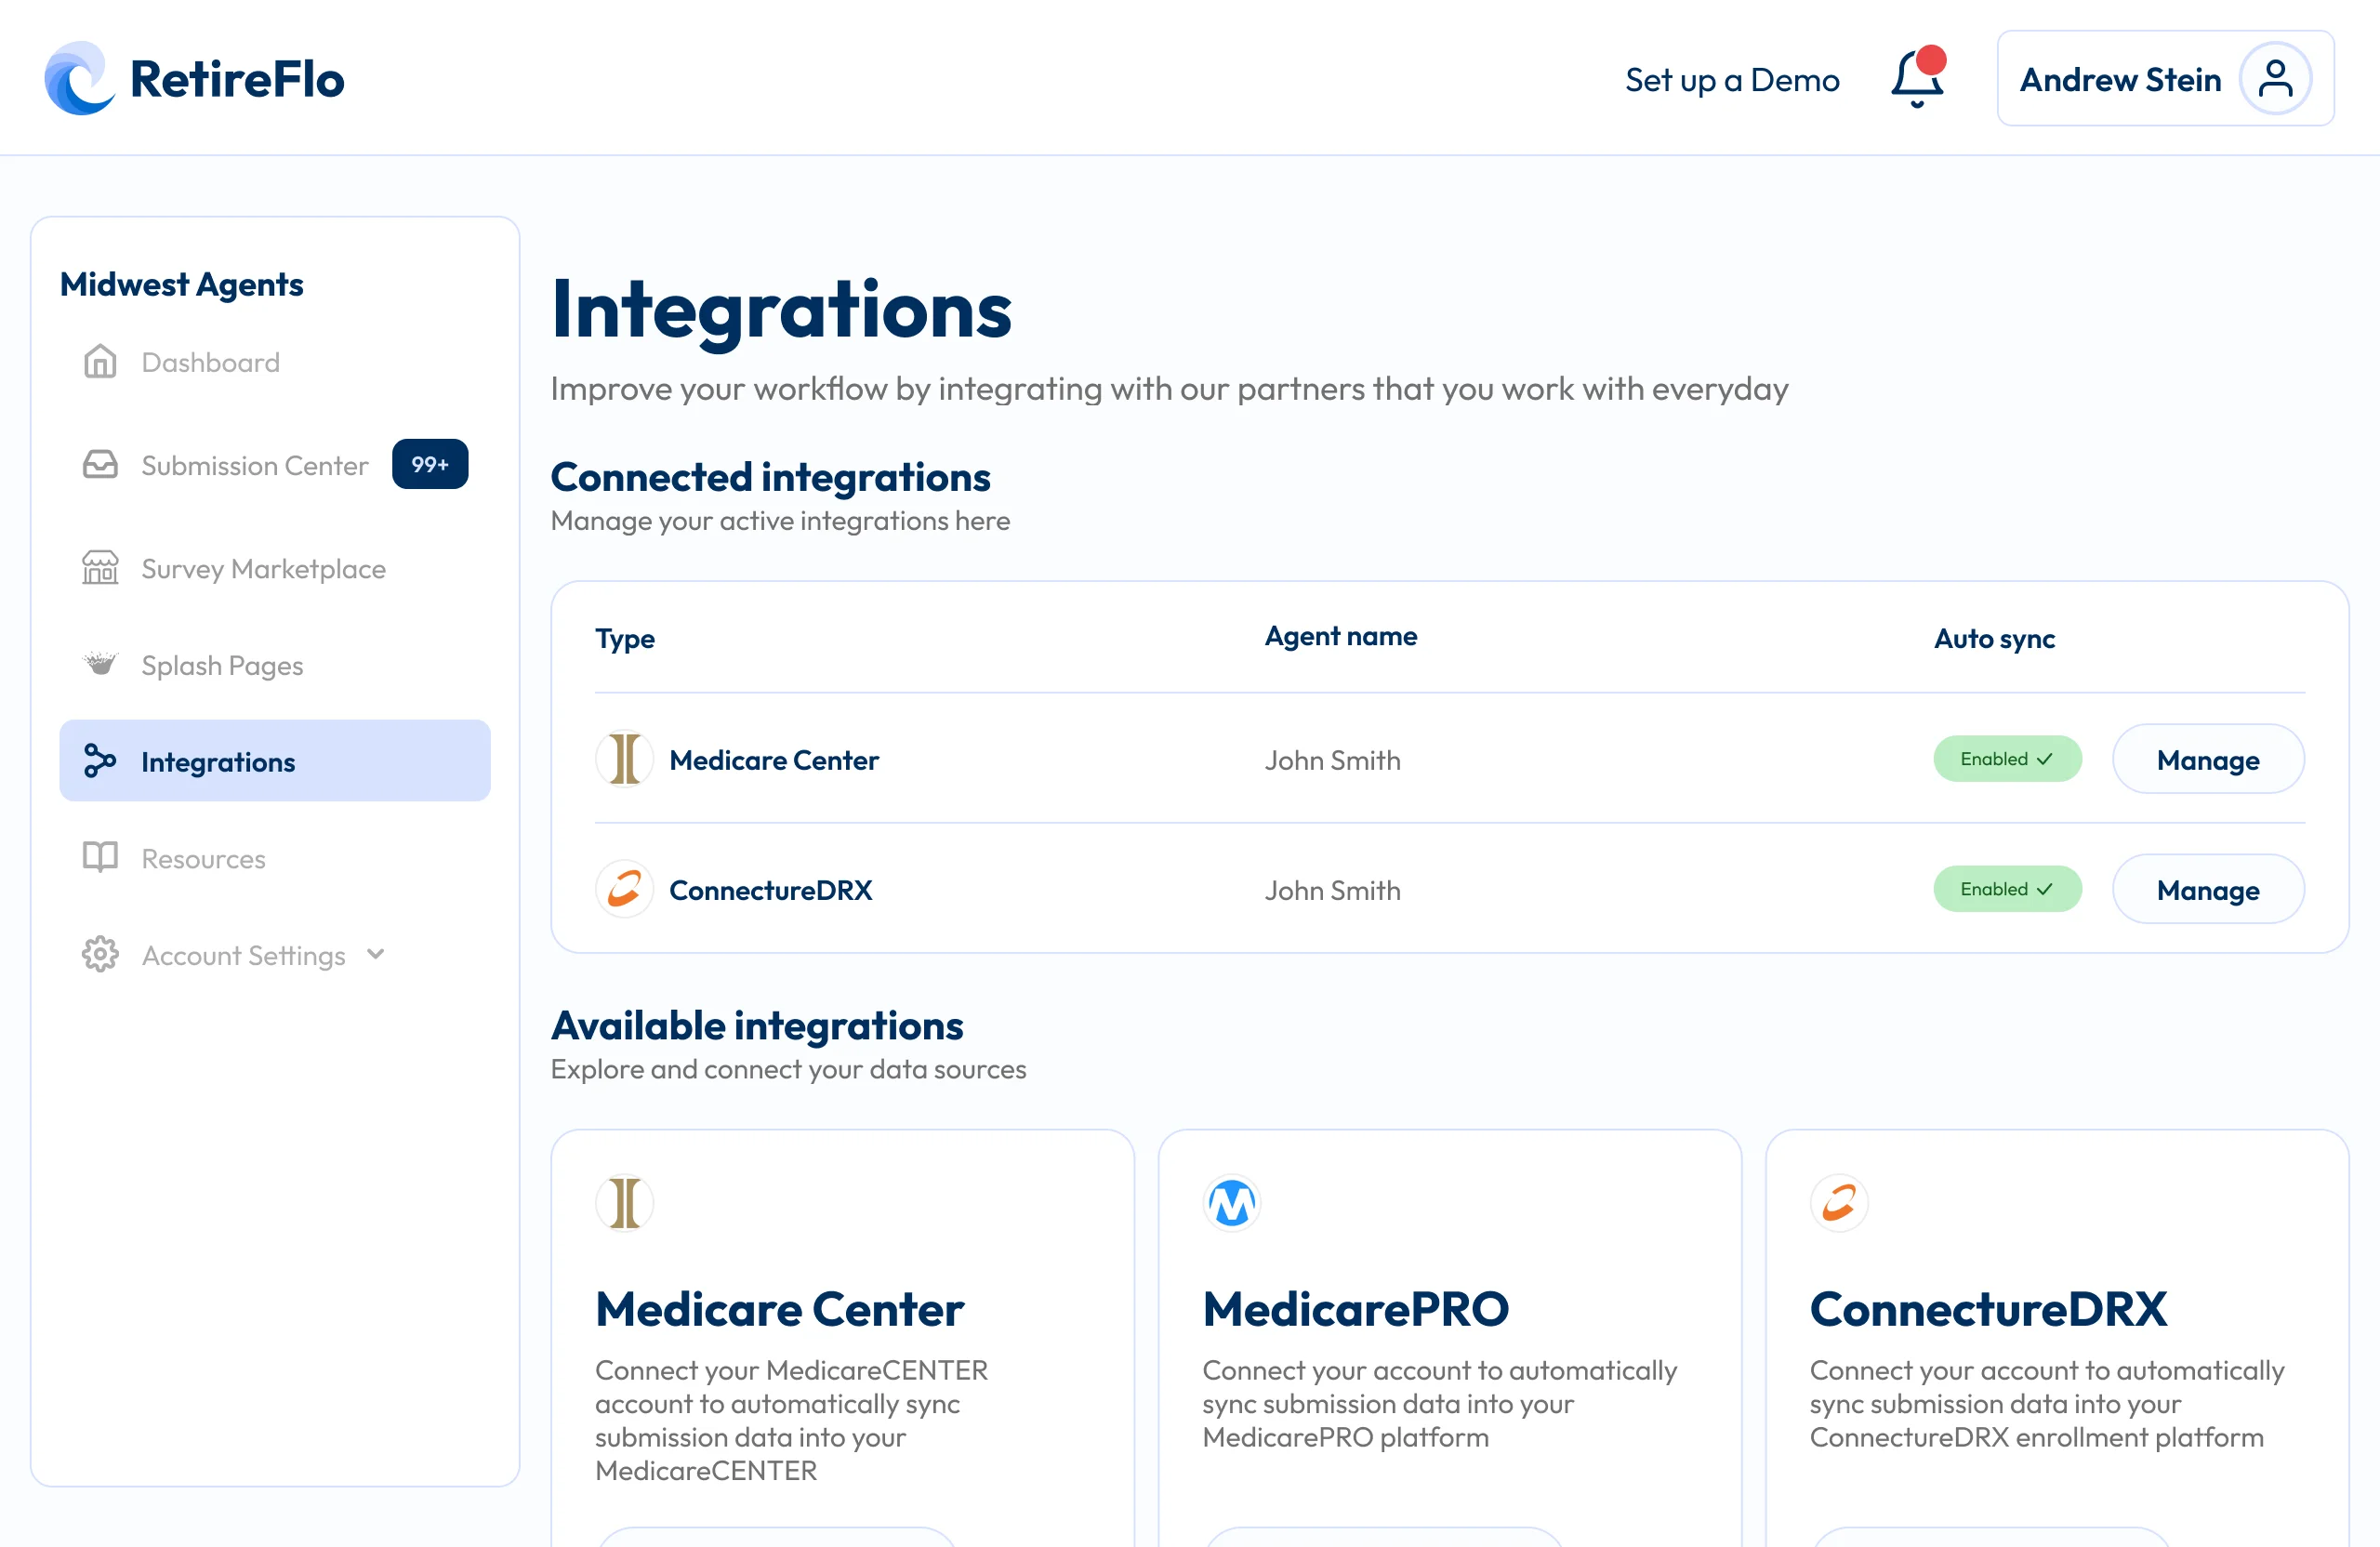This screenshot has width=2380, height=1547.
Task: Open the Account Settings gear icon
Action: coord(100,955)
